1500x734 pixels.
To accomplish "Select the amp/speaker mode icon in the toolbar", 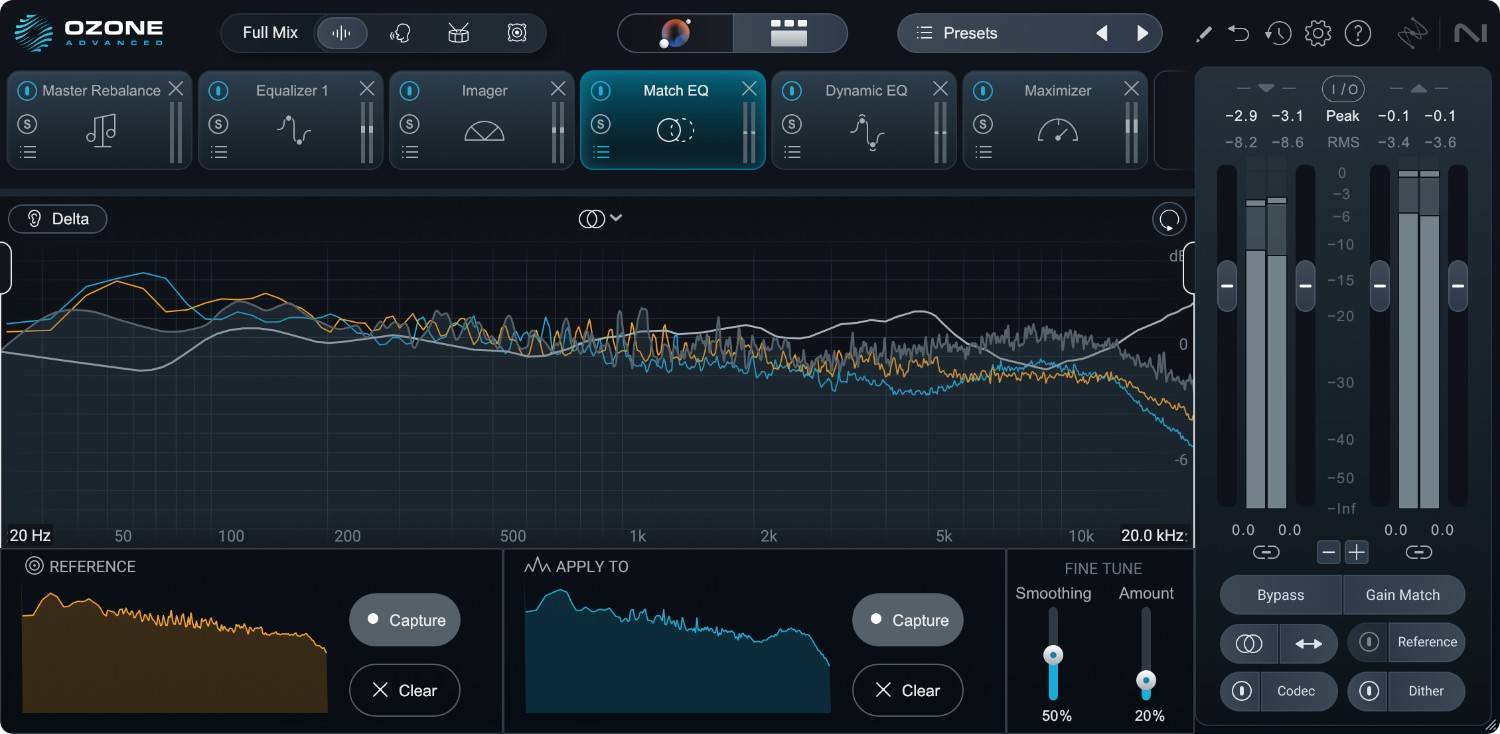I will 517,32.
